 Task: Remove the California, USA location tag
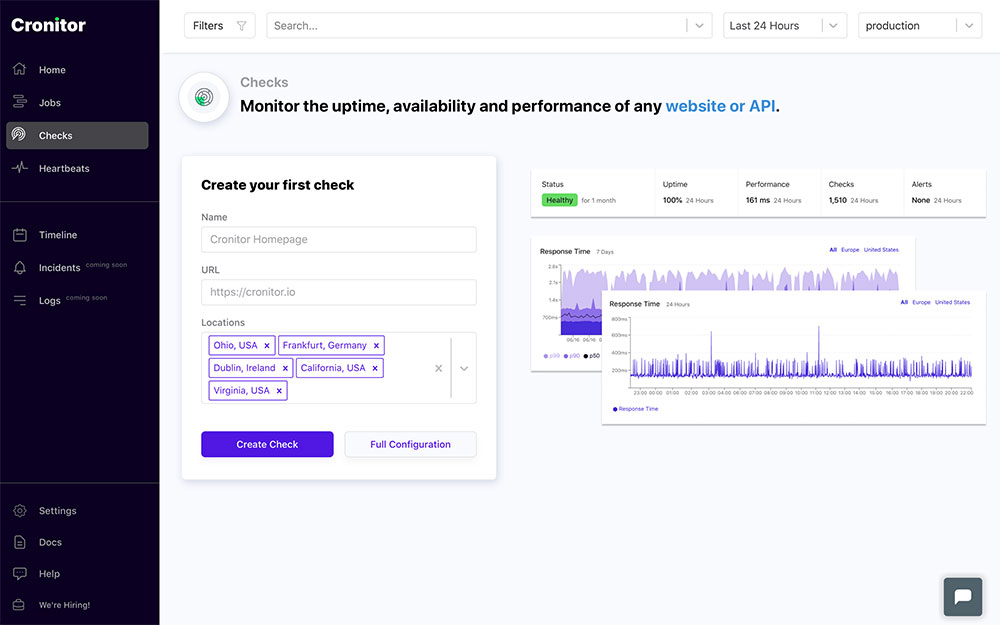(x=375, y=368)
